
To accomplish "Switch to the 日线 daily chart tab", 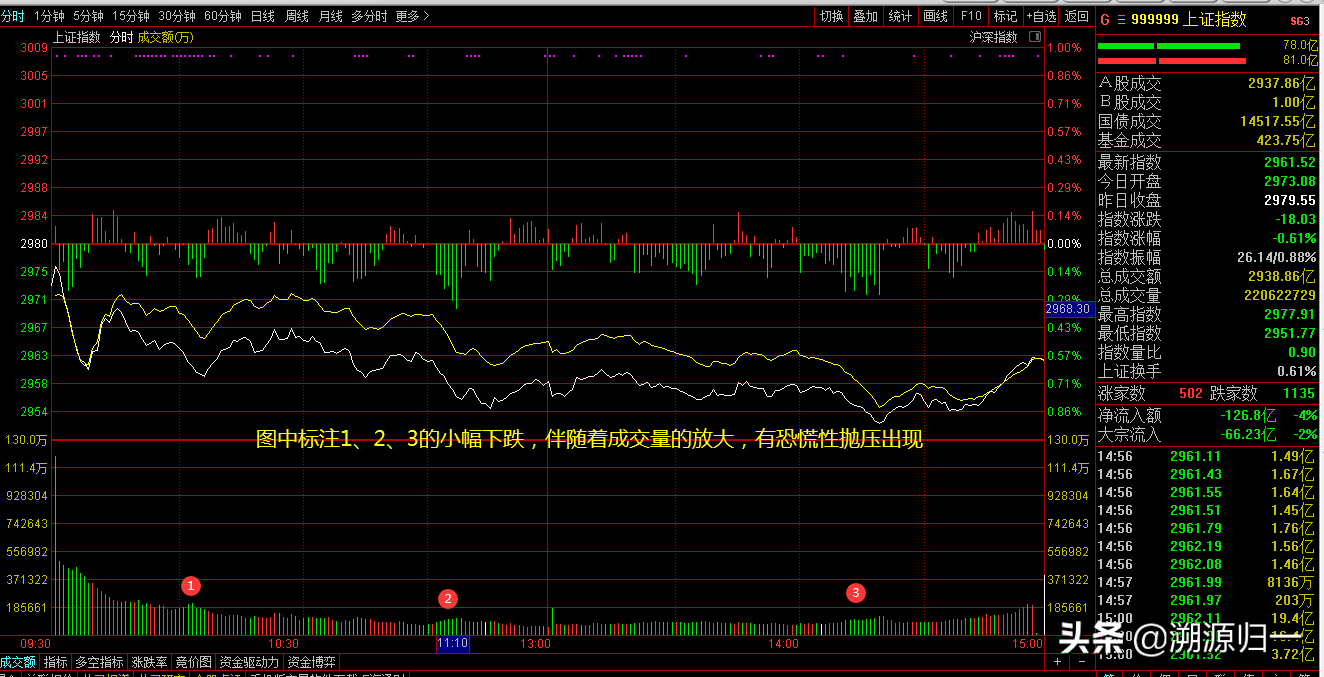I will click(x=263, y=16).
